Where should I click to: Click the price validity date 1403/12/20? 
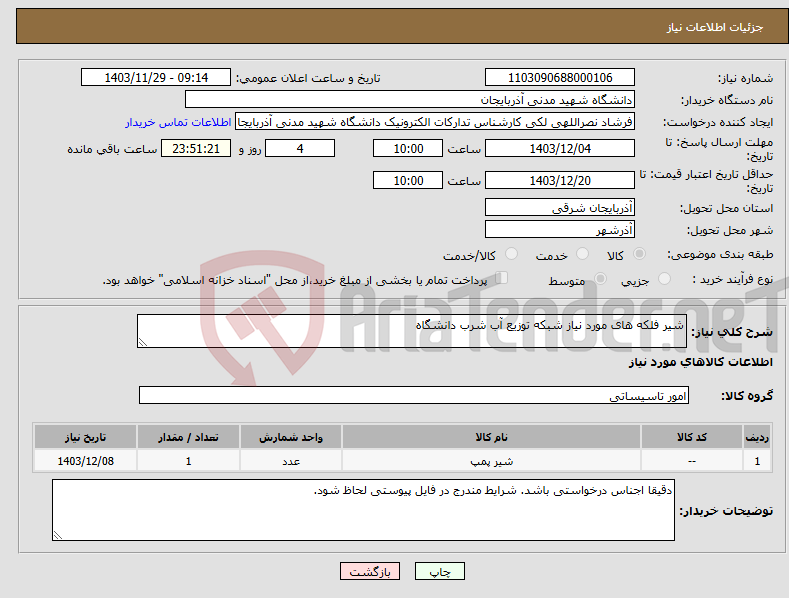(560, 180)
